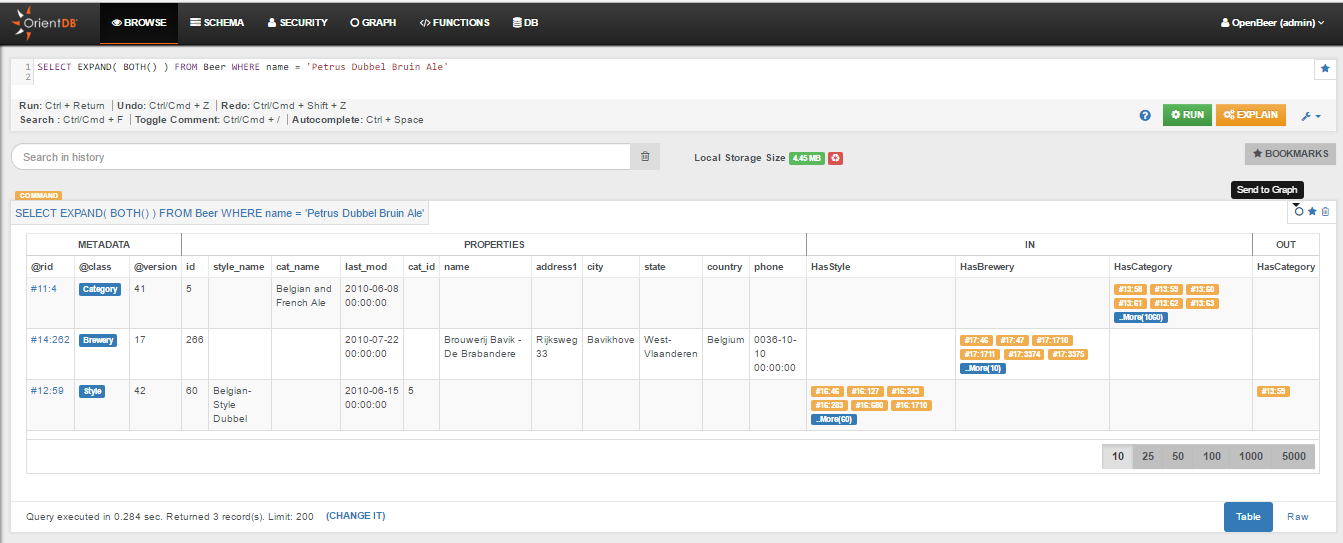
Task: Star the executed command result
Action: pyautogui.click(x=1312, y=211)
